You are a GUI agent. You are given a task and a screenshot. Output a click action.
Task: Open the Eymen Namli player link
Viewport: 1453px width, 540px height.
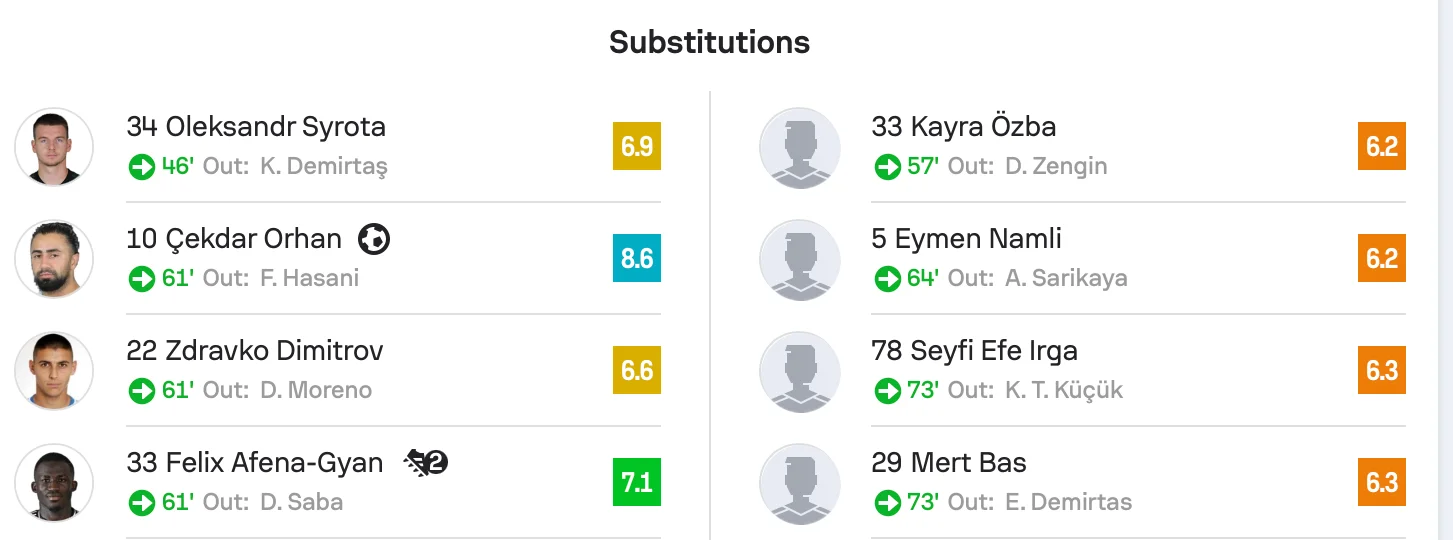click(x=967, y=239)
